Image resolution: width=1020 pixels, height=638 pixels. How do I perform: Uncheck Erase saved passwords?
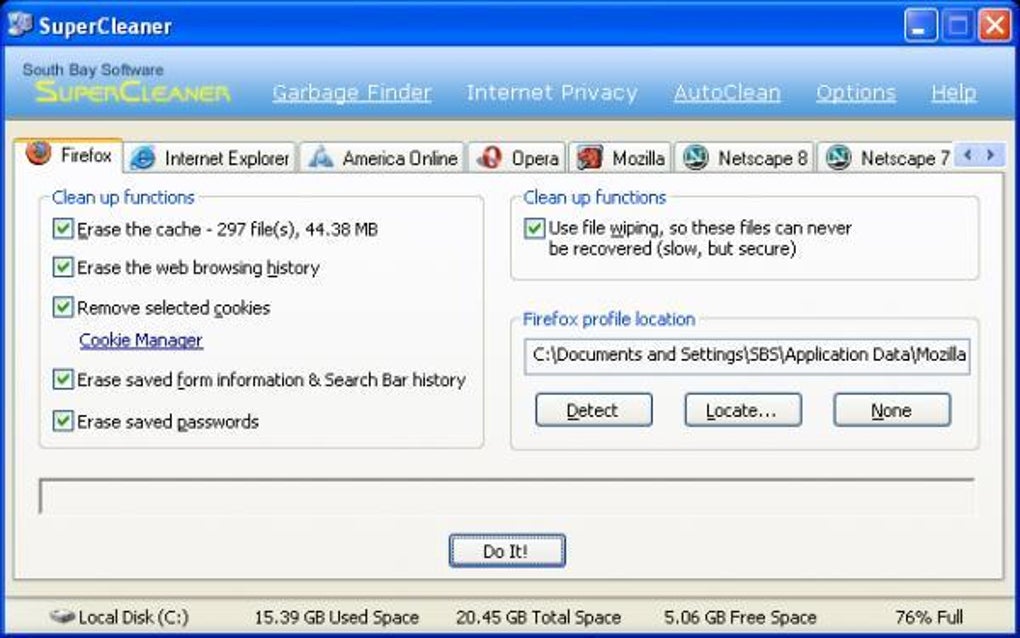point(62,421)
